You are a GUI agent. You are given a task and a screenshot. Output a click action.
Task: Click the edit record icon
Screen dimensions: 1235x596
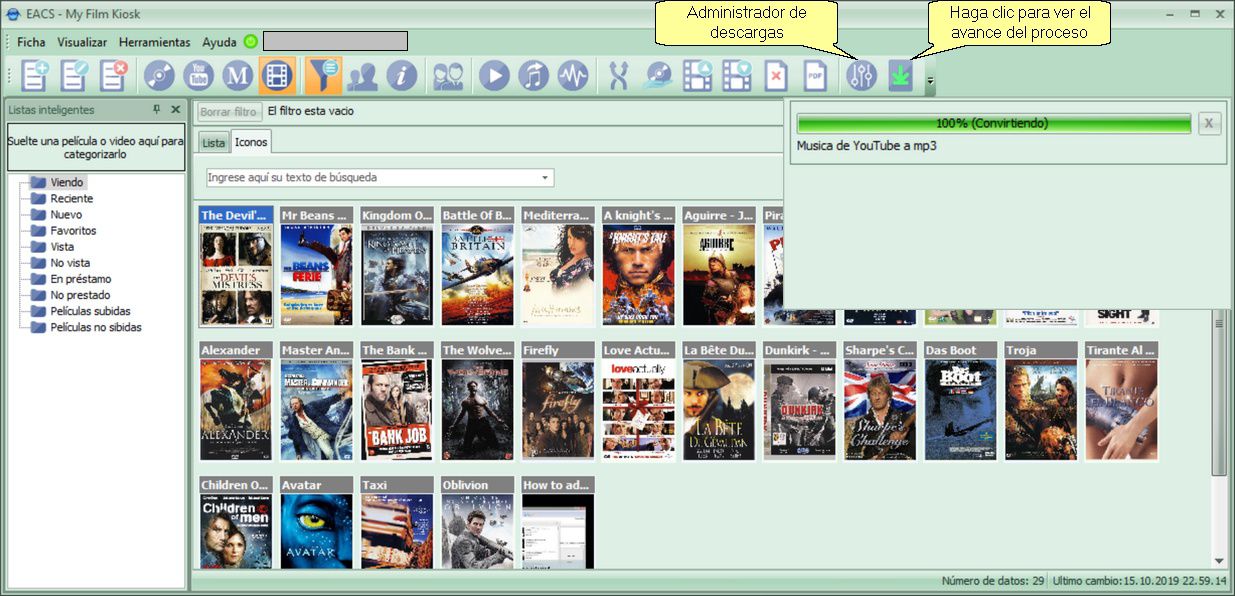point(75,76)
